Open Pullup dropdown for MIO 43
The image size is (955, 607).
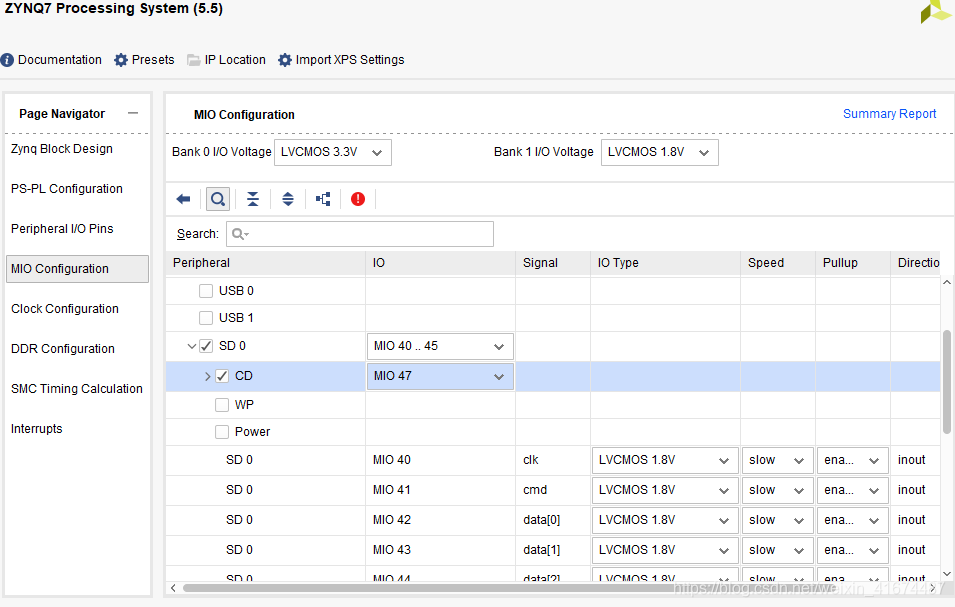coord(852,550)
